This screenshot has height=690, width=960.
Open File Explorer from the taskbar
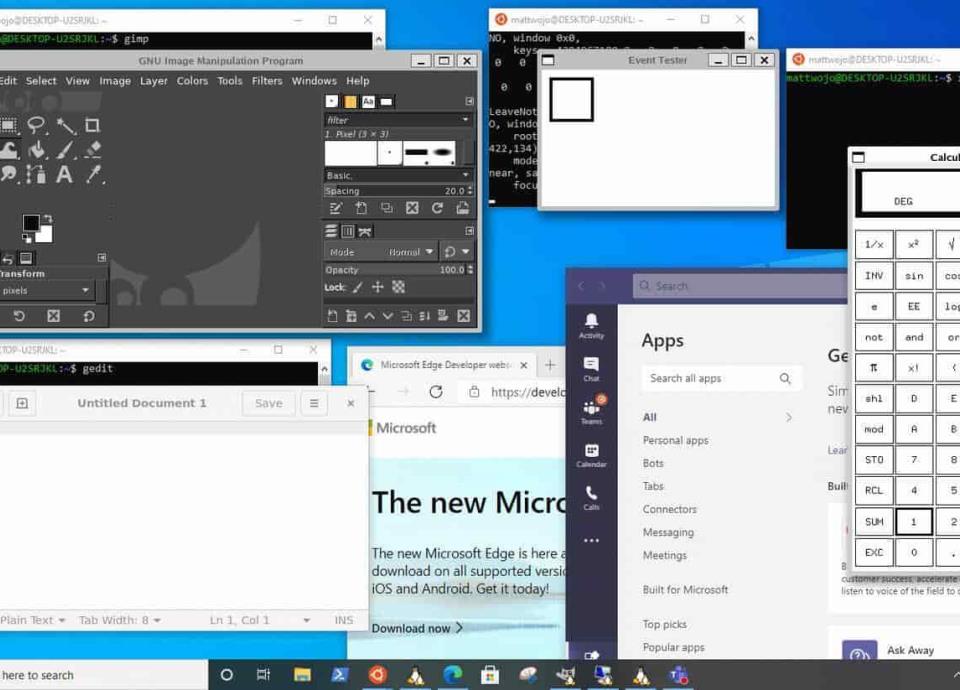pyautogui.click(x=302, y=675)
